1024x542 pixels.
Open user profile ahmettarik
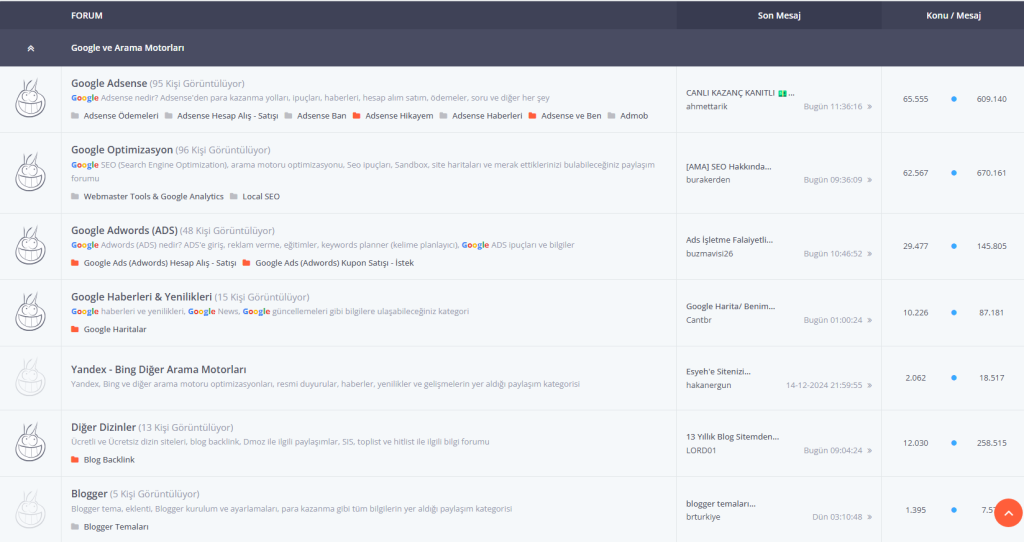click(707, 106)
